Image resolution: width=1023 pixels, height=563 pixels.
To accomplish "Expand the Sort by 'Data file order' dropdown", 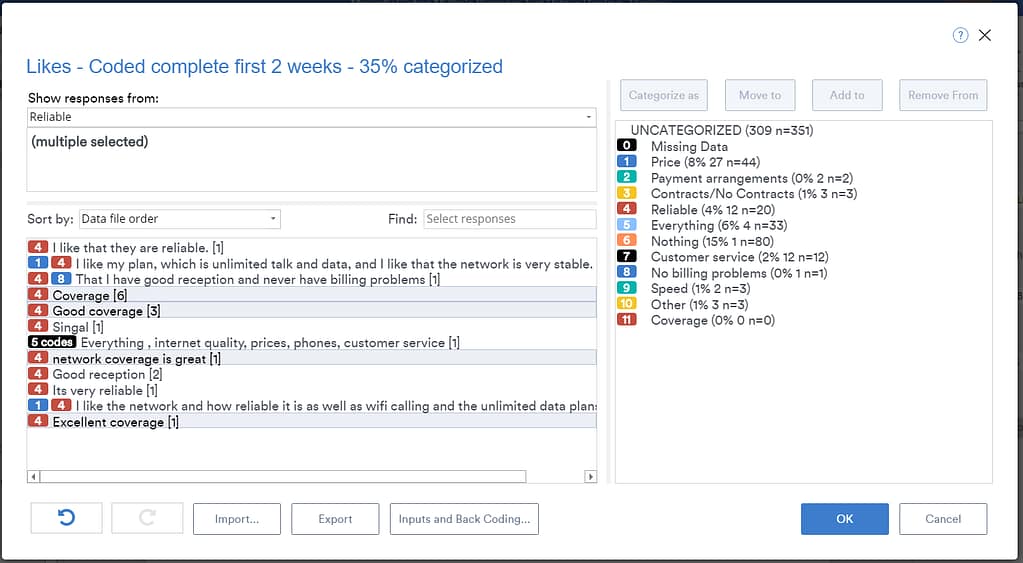I will [180, 219].
